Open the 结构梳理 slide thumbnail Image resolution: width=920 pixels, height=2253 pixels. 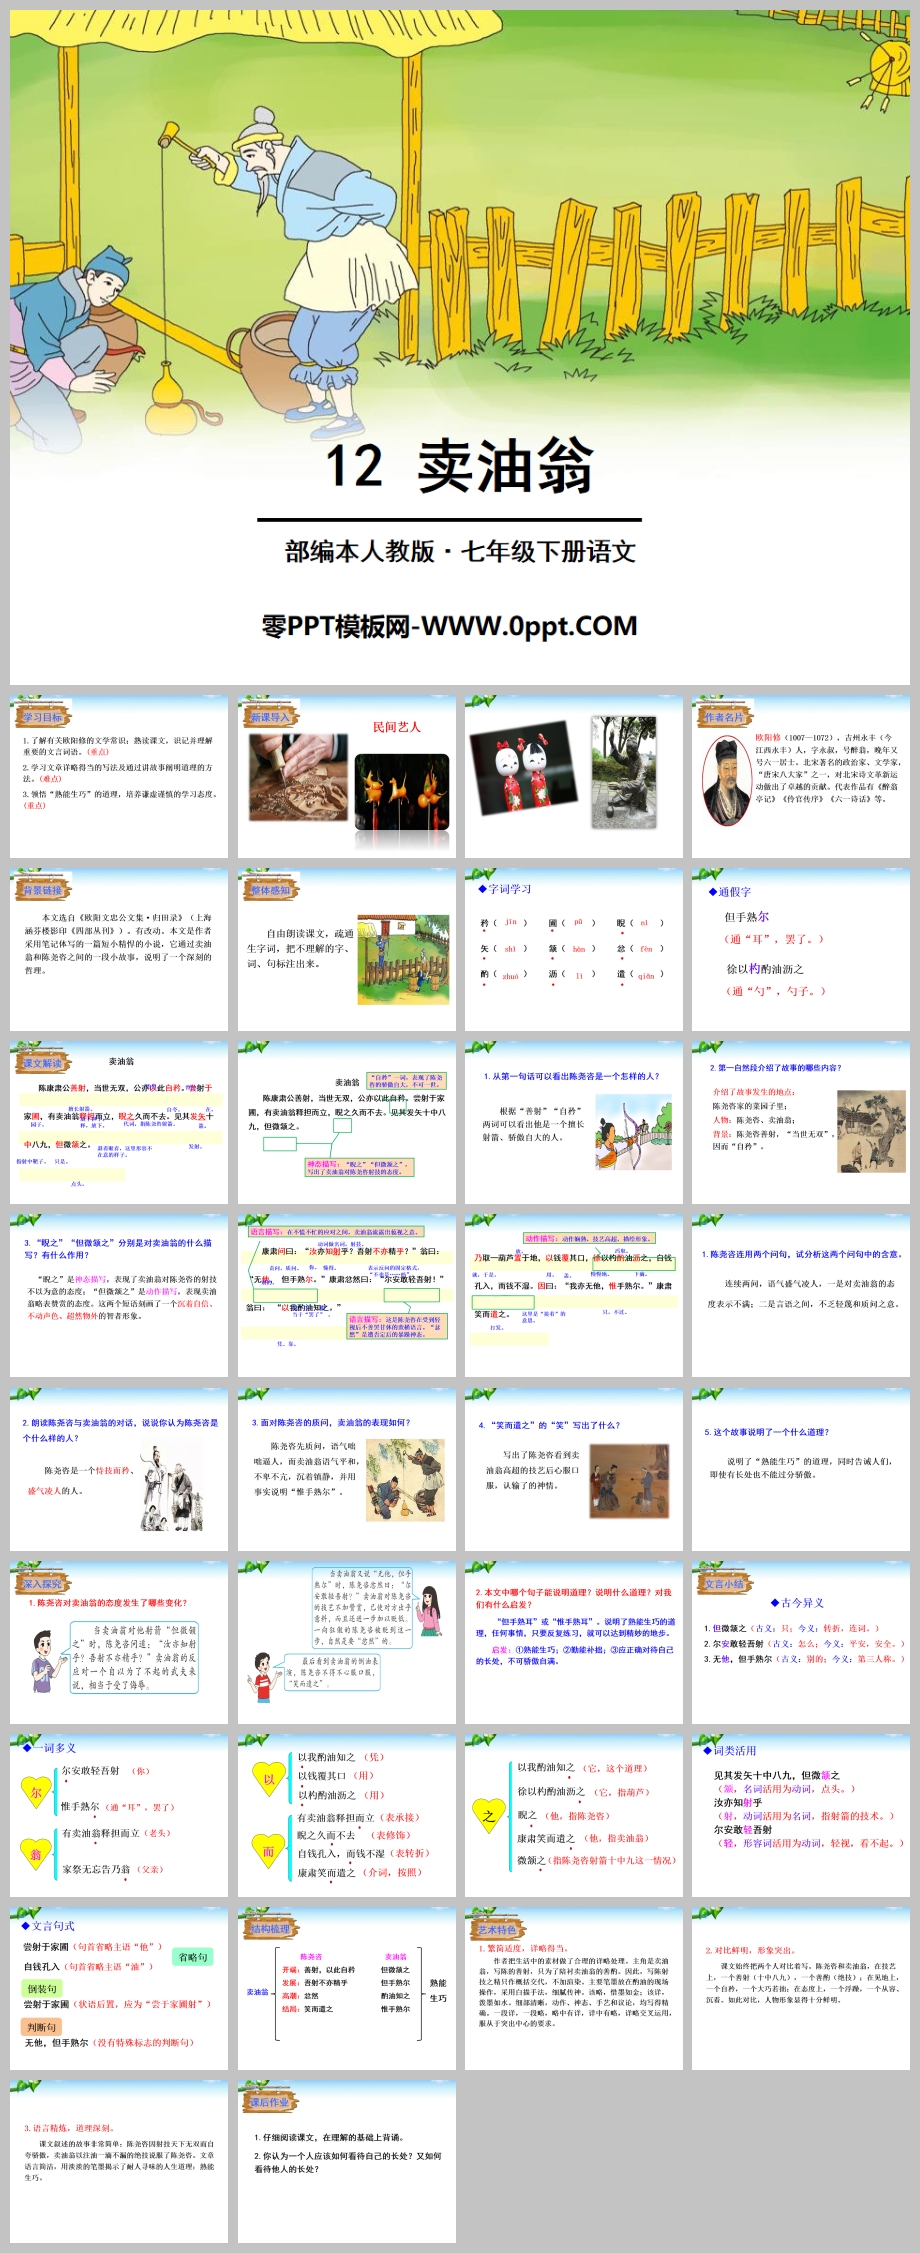coord(347,1988)
